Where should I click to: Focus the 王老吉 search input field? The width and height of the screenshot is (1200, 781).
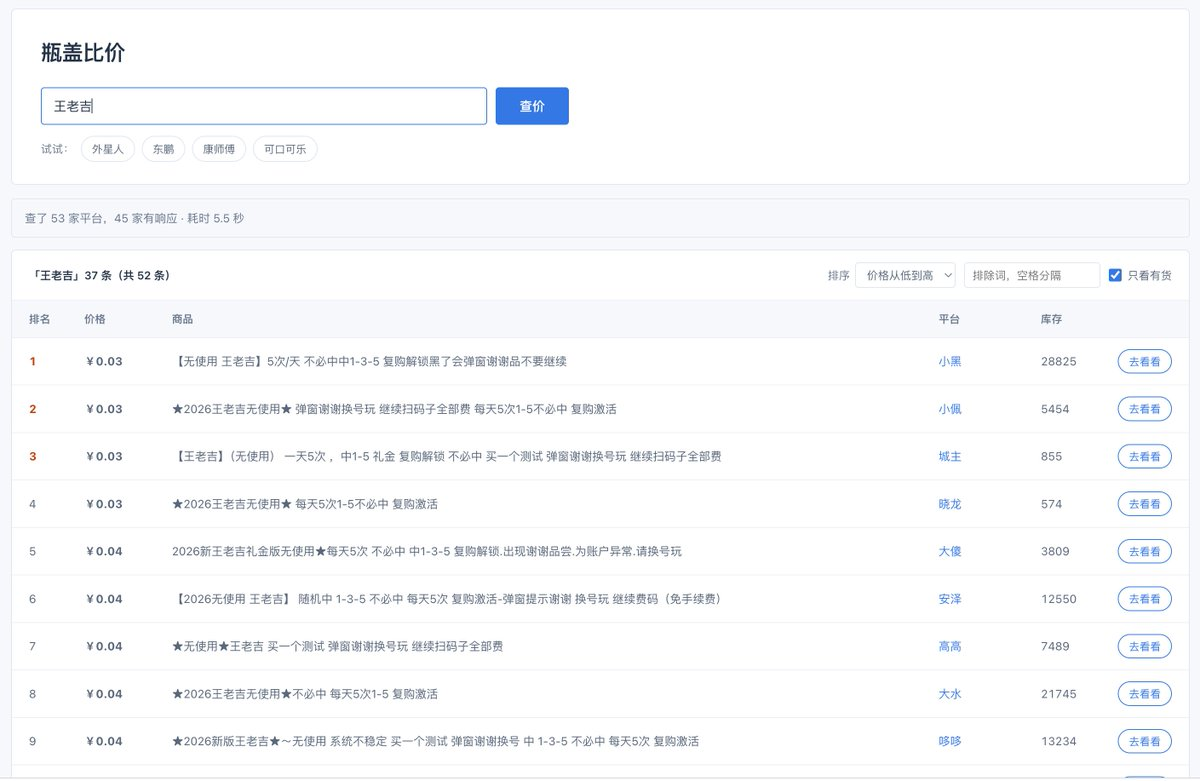coord(264,106)
